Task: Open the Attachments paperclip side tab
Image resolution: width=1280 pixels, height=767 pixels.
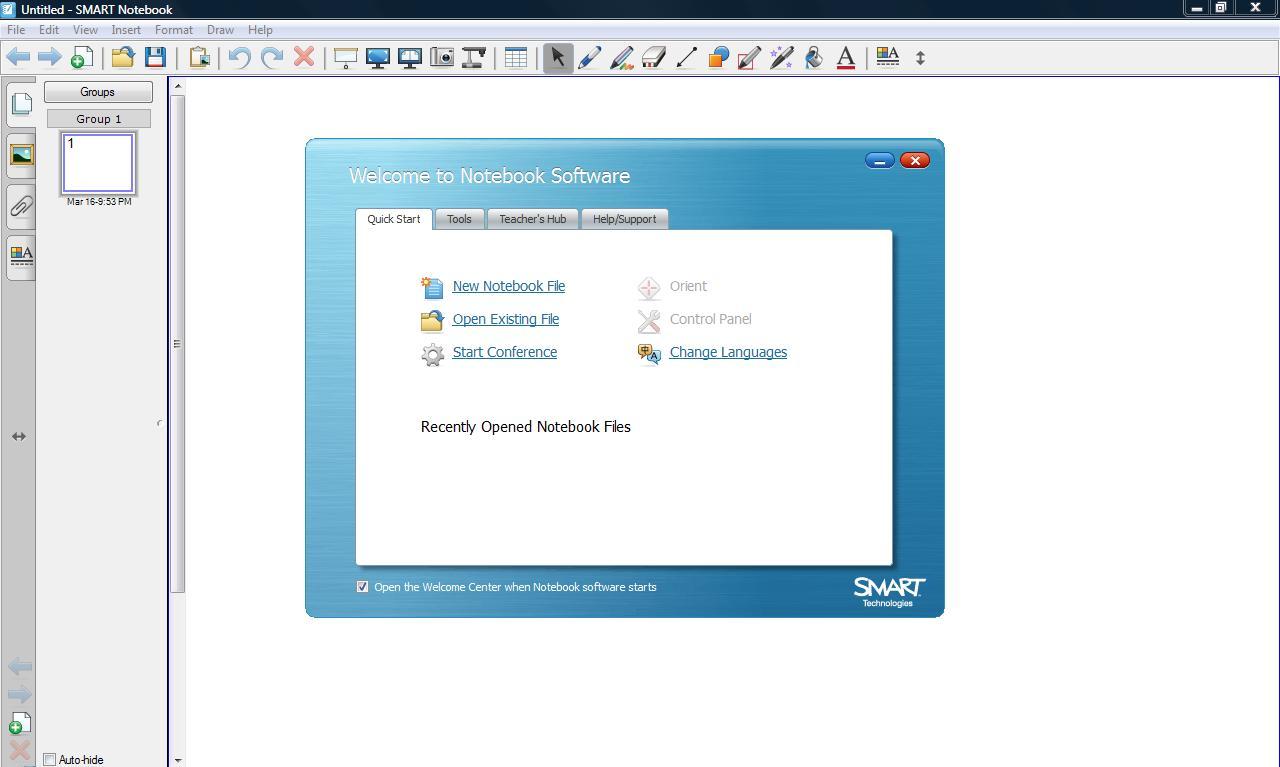Action: coord(21,206)
